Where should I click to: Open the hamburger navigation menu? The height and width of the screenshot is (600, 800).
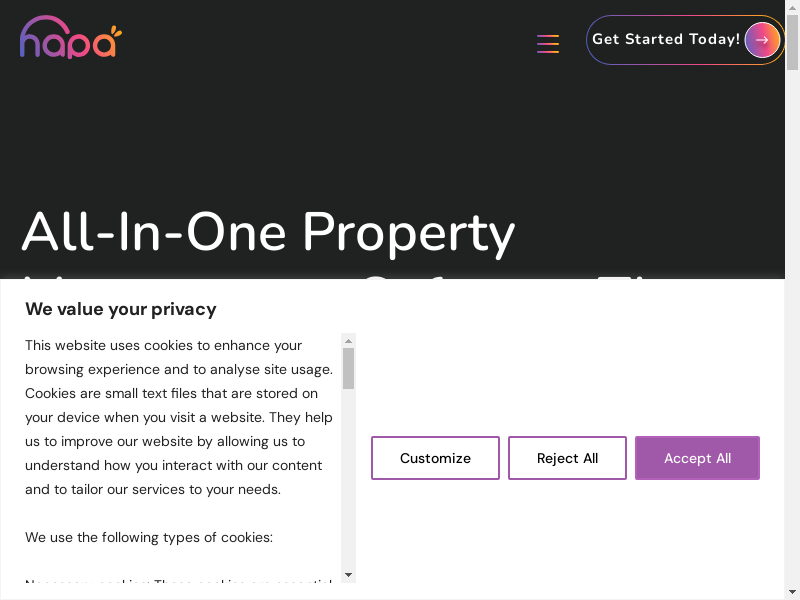[548, 44]
